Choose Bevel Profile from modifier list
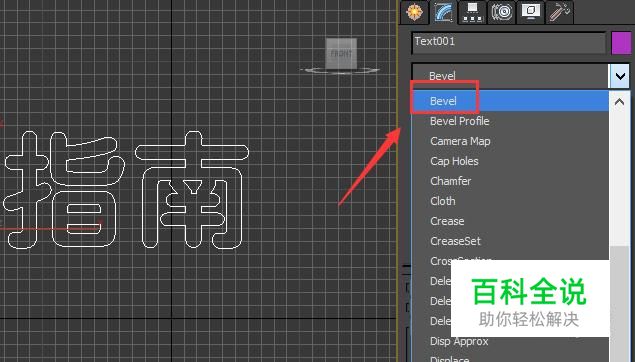Viewport: 635px width, 362px height. click(510, 121)
